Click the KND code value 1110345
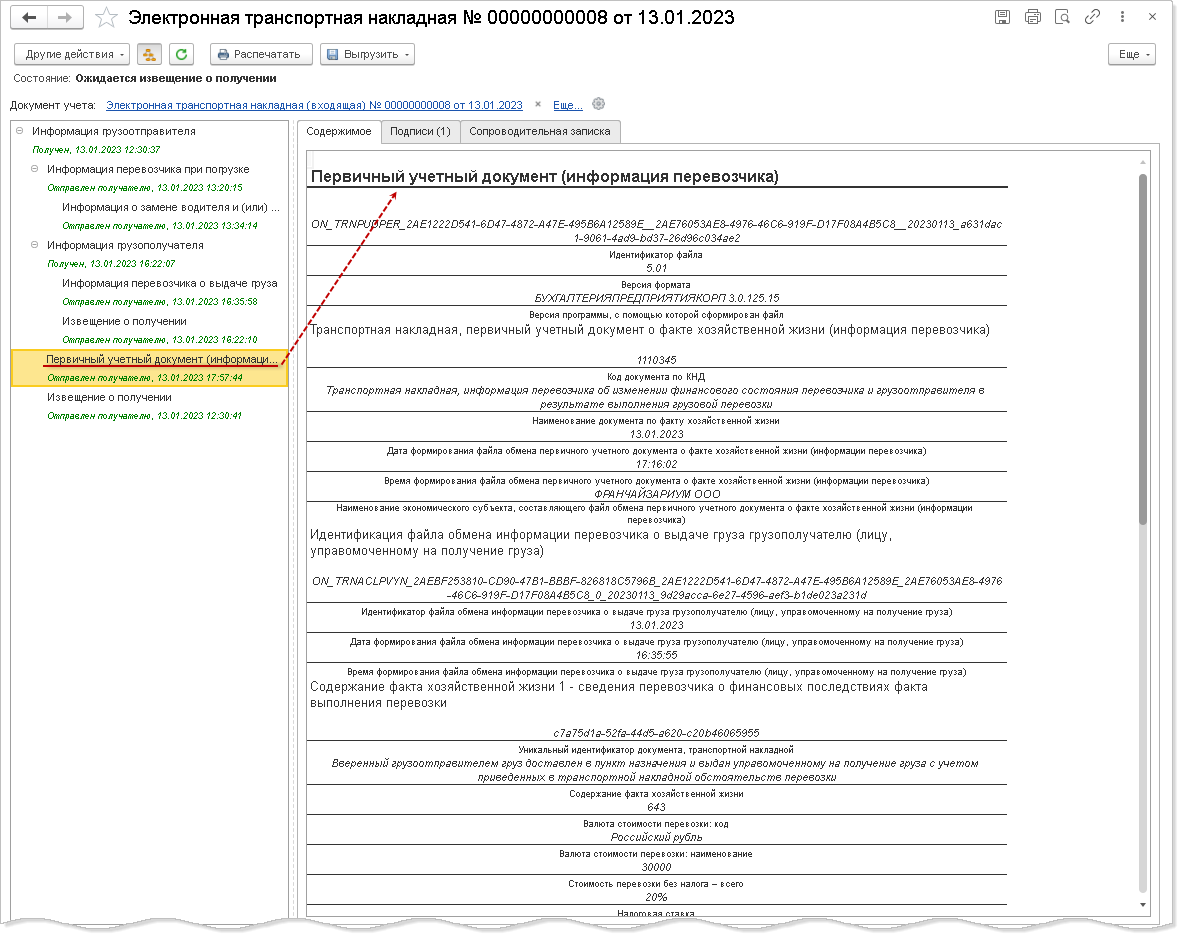 [x=657, y=360]
